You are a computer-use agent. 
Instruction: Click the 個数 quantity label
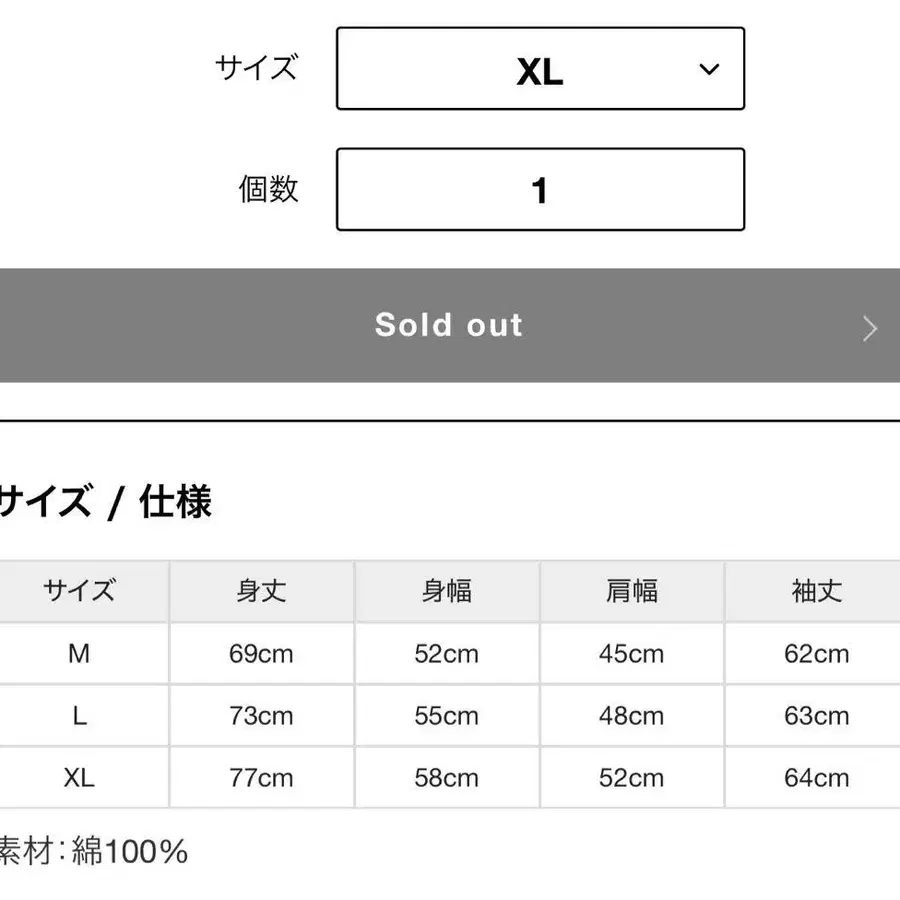(x=268, y=188)
